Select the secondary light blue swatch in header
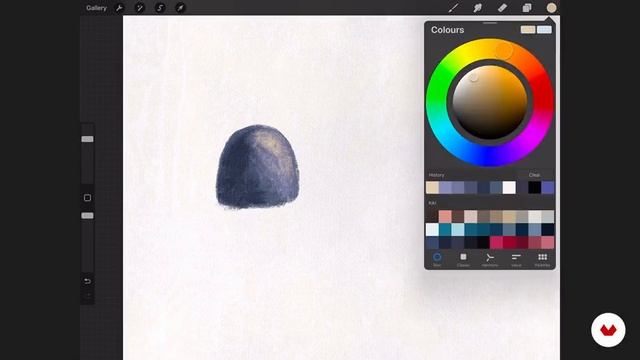The image size is (640, 360). point(544,30)
